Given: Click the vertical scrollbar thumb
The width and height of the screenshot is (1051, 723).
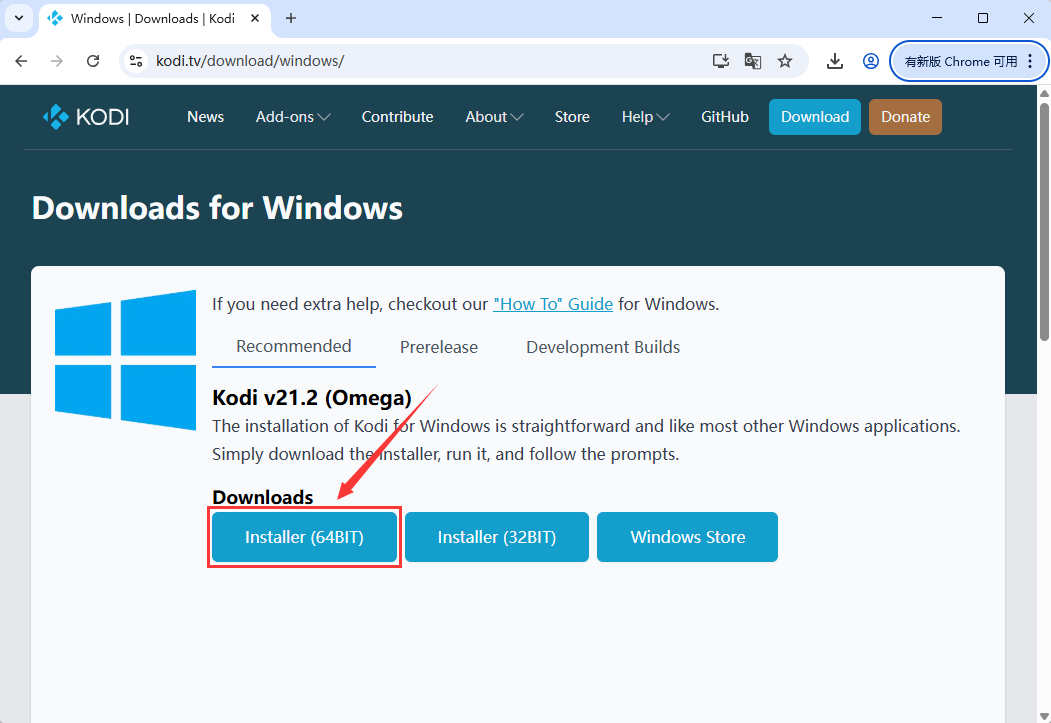Looking at the screenshot, I should pos(1044,221).
